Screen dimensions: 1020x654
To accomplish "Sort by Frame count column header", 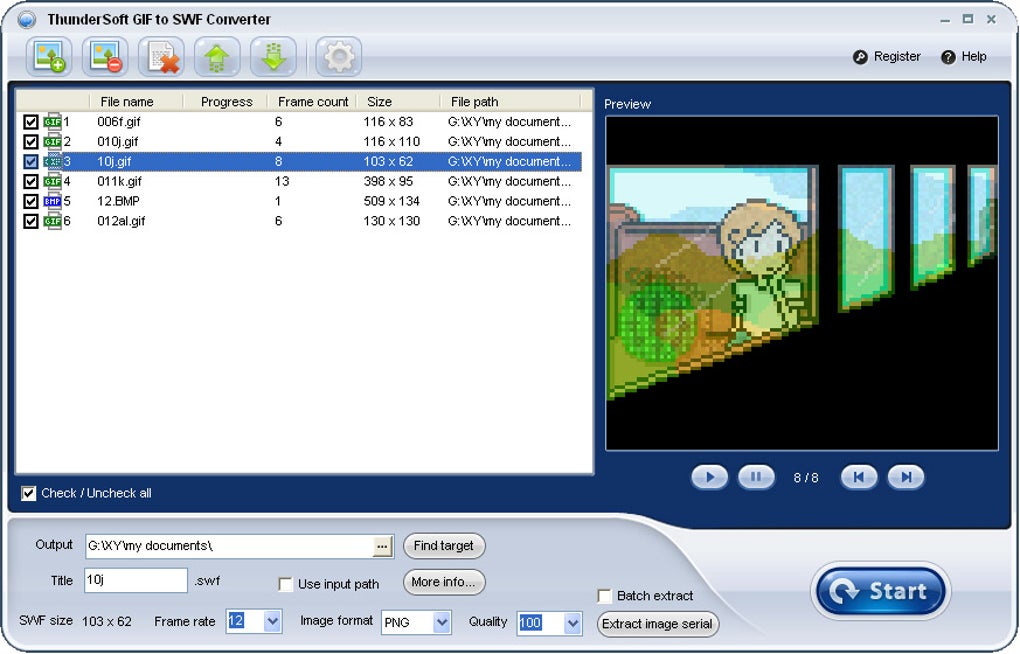I will pos(313,102).
